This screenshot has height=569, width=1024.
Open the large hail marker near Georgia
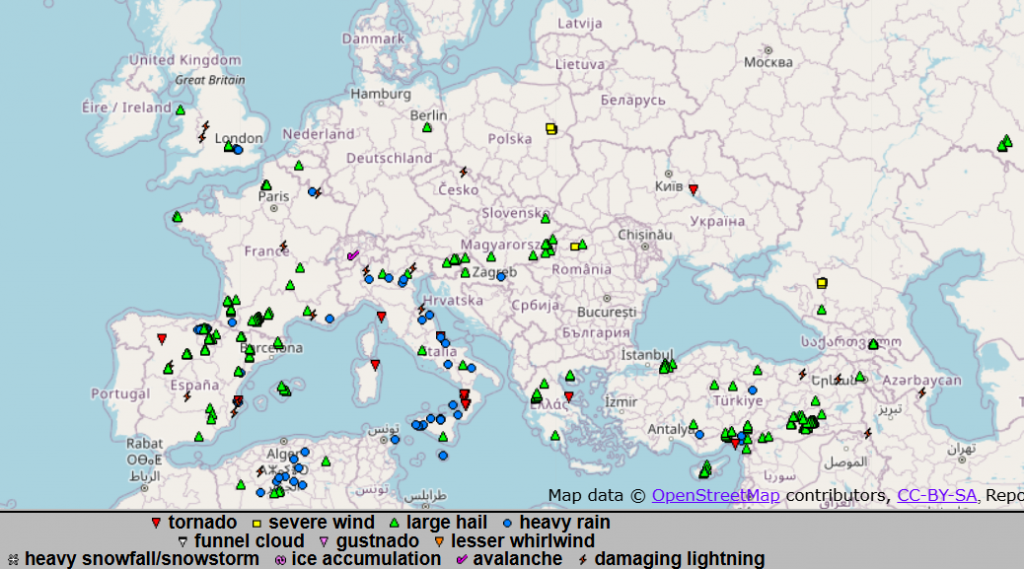pyautogui.click(x=873, y=344)
